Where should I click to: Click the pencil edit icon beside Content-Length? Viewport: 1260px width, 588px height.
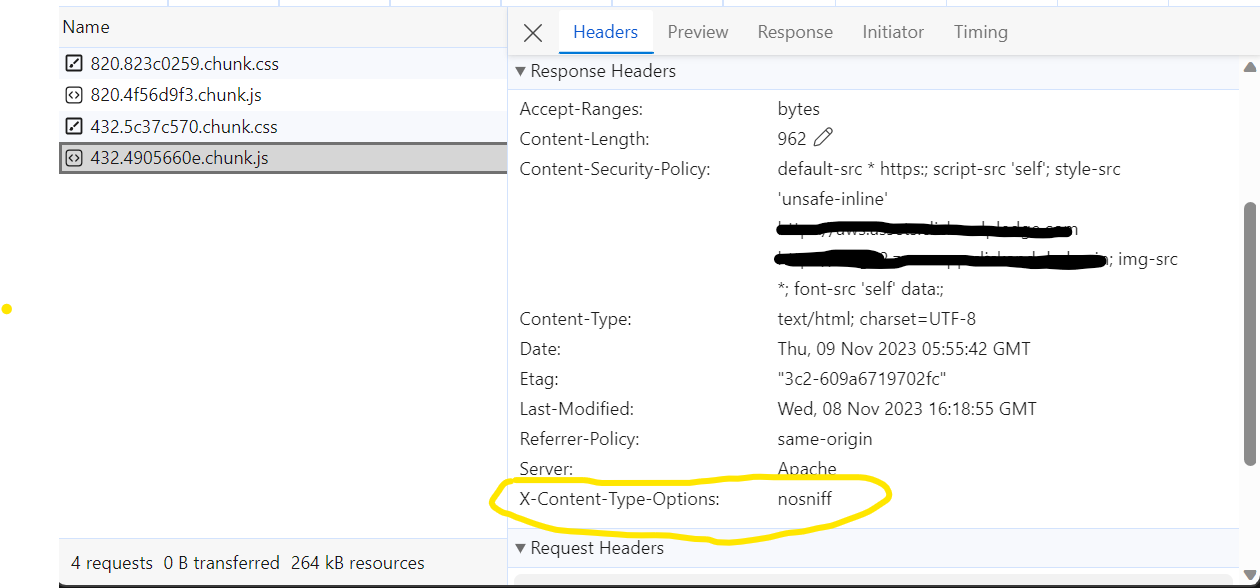click(823, 138)
